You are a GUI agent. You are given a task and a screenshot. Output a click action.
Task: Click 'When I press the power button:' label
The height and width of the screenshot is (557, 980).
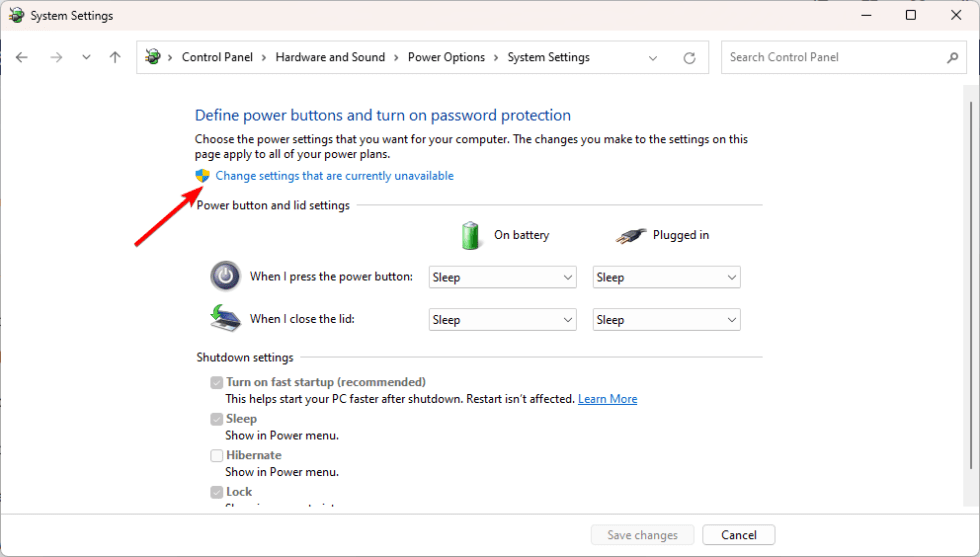tap(331, 276)
